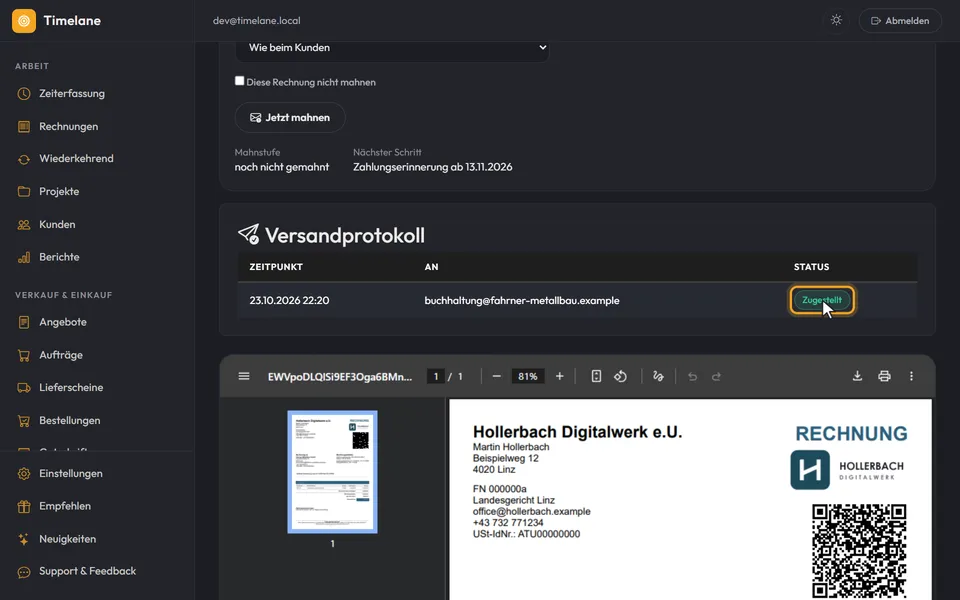Navigate to Kunden
The width and height of the screenshot is (960, 600).
[x=57, y=225]
